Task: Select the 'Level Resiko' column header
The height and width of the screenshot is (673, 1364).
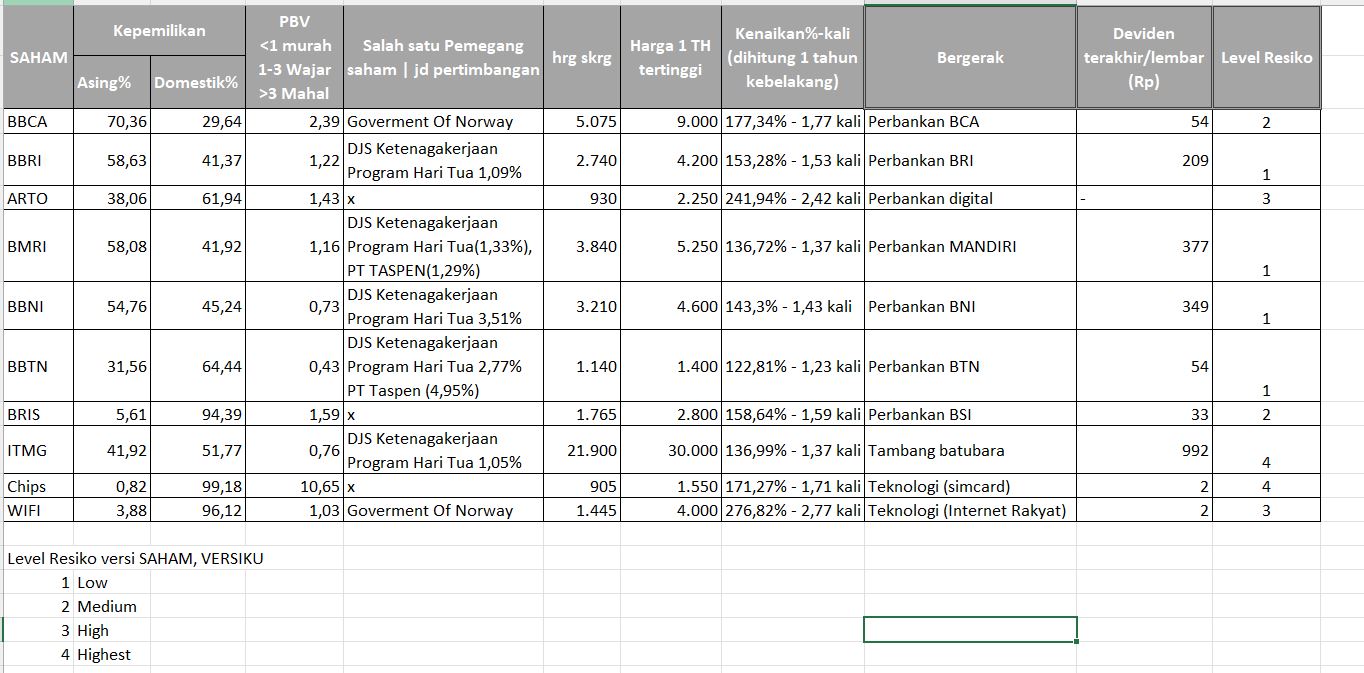Action: coord(1267,58)
